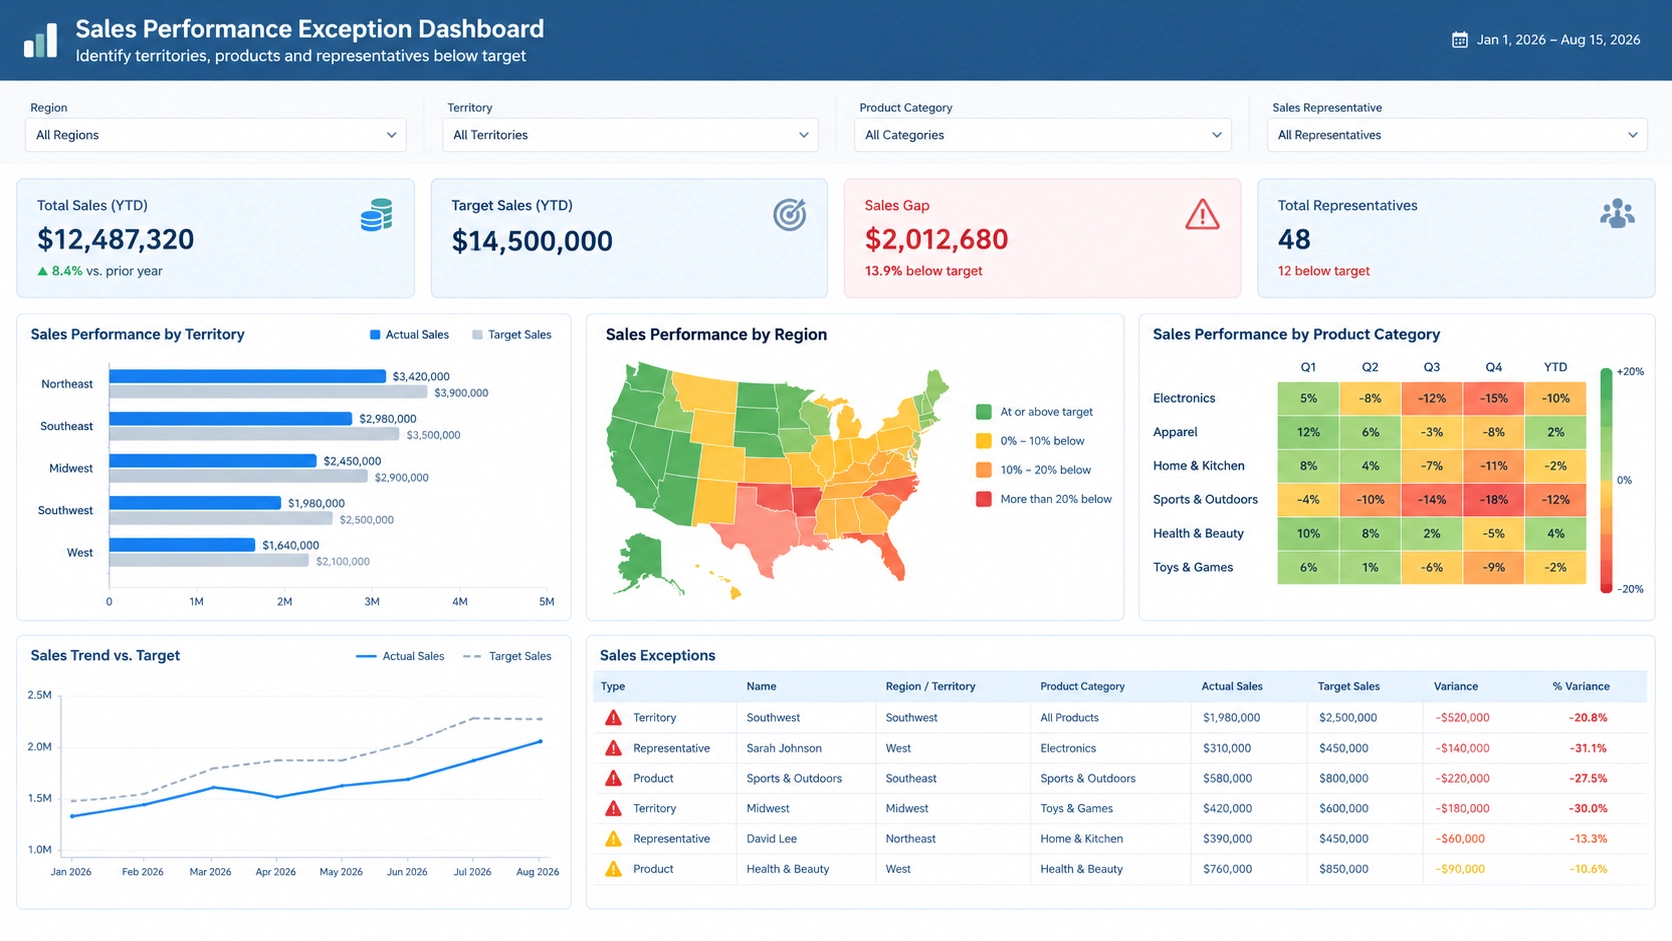Click the -31.1% variance value
This screenshot has width=1672, height=941.
tap(1588, 748)
